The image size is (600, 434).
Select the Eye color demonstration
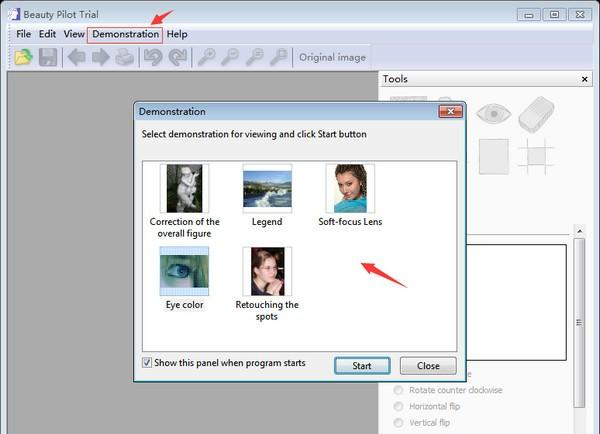(x=184, y=278)
